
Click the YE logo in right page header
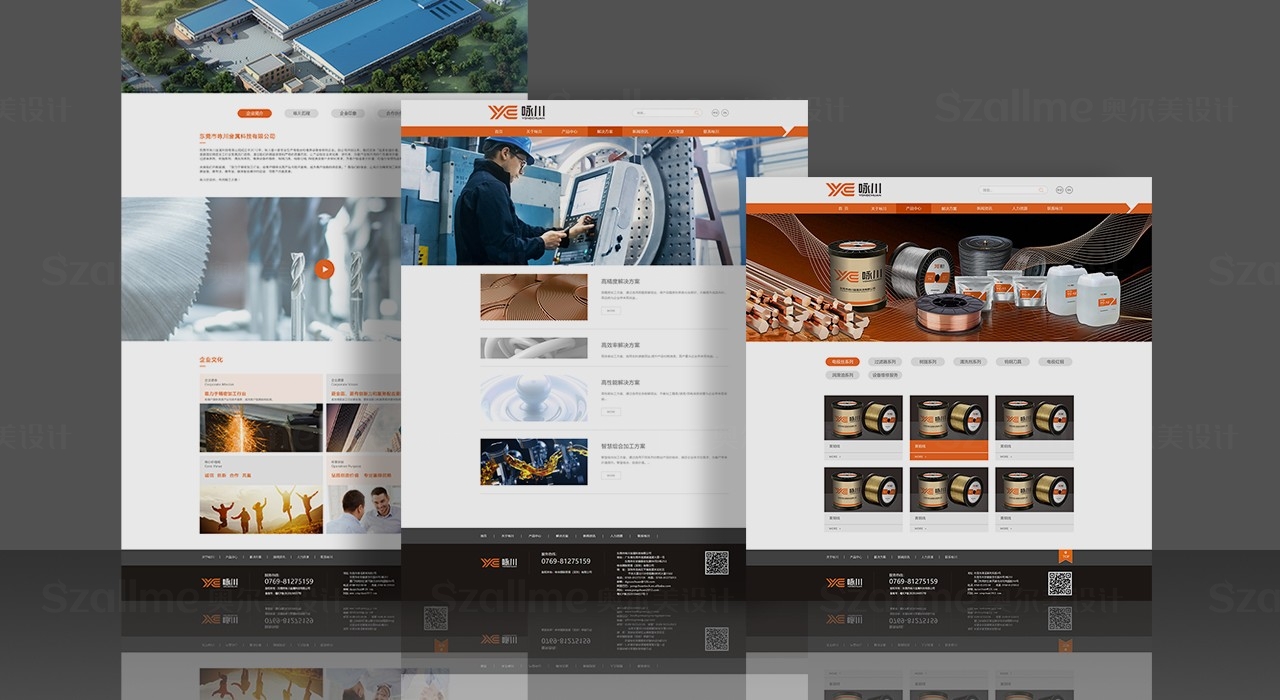tap(854, 190)
